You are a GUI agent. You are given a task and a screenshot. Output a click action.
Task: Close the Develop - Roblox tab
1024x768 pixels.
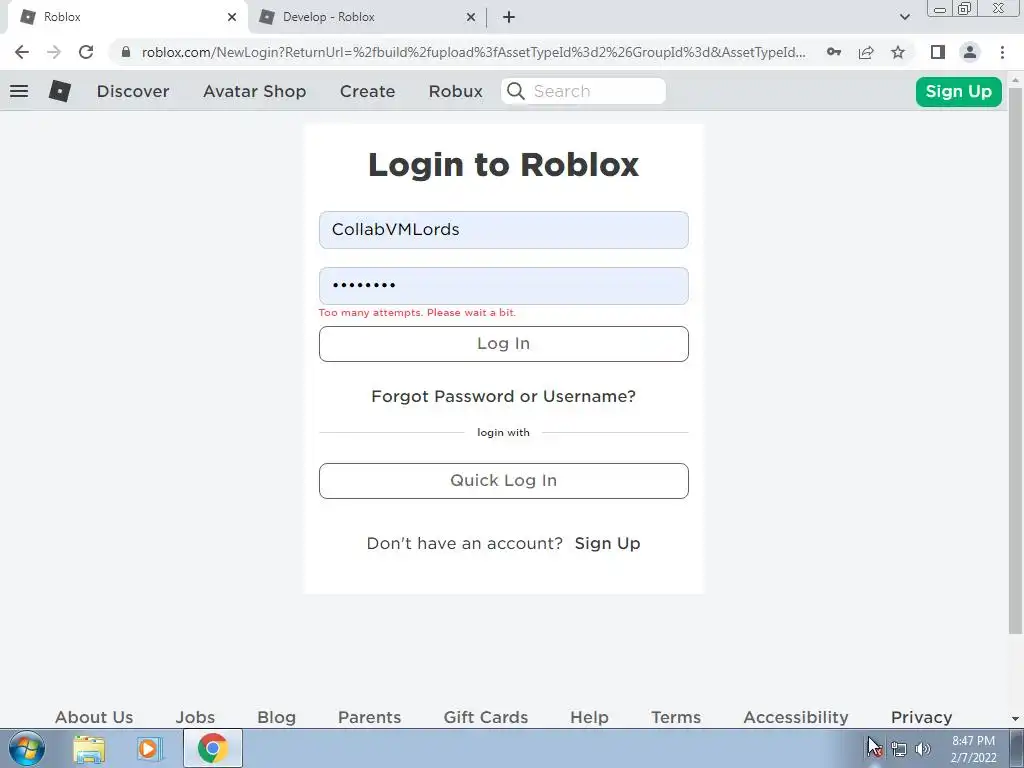471,17
